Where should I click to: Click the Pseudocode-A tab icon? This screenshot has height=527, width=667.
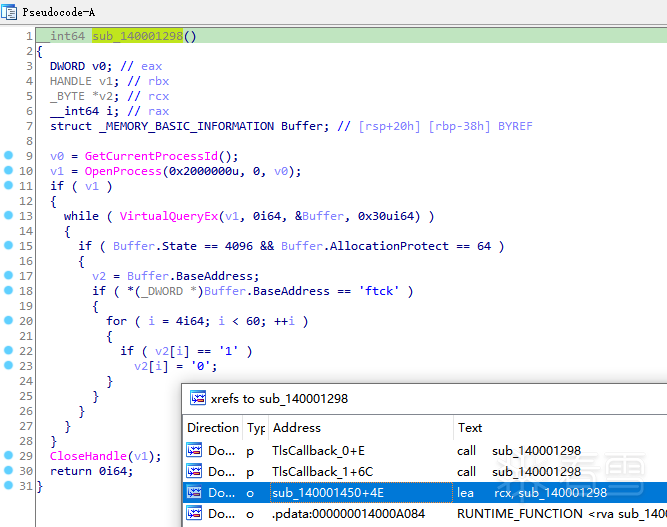[x=9, y=12]
